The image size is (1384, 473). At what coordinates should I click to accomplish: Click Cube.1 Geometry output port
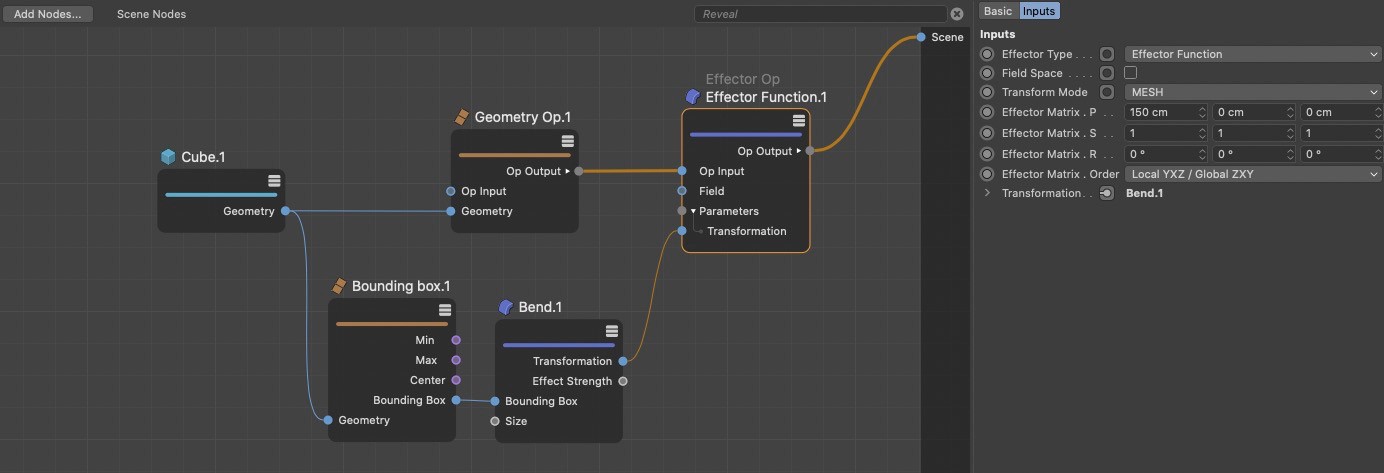click(x=286, y=211)
